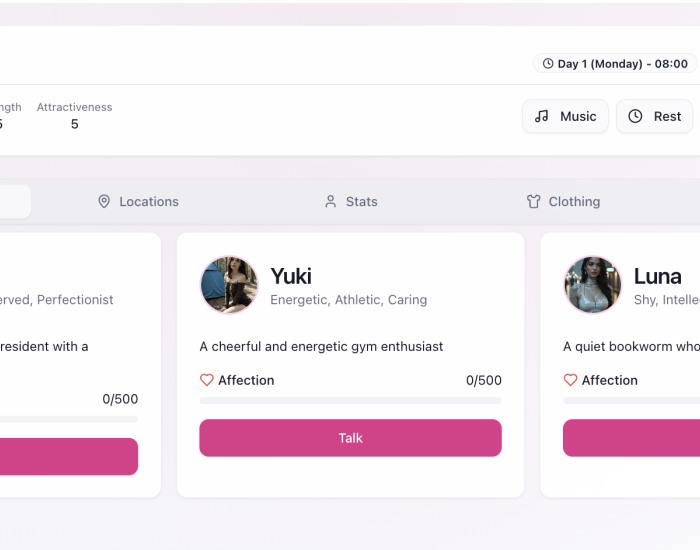Click Luna's avatar photo
This screenshot has width=700, height=550.
[593, 285]
